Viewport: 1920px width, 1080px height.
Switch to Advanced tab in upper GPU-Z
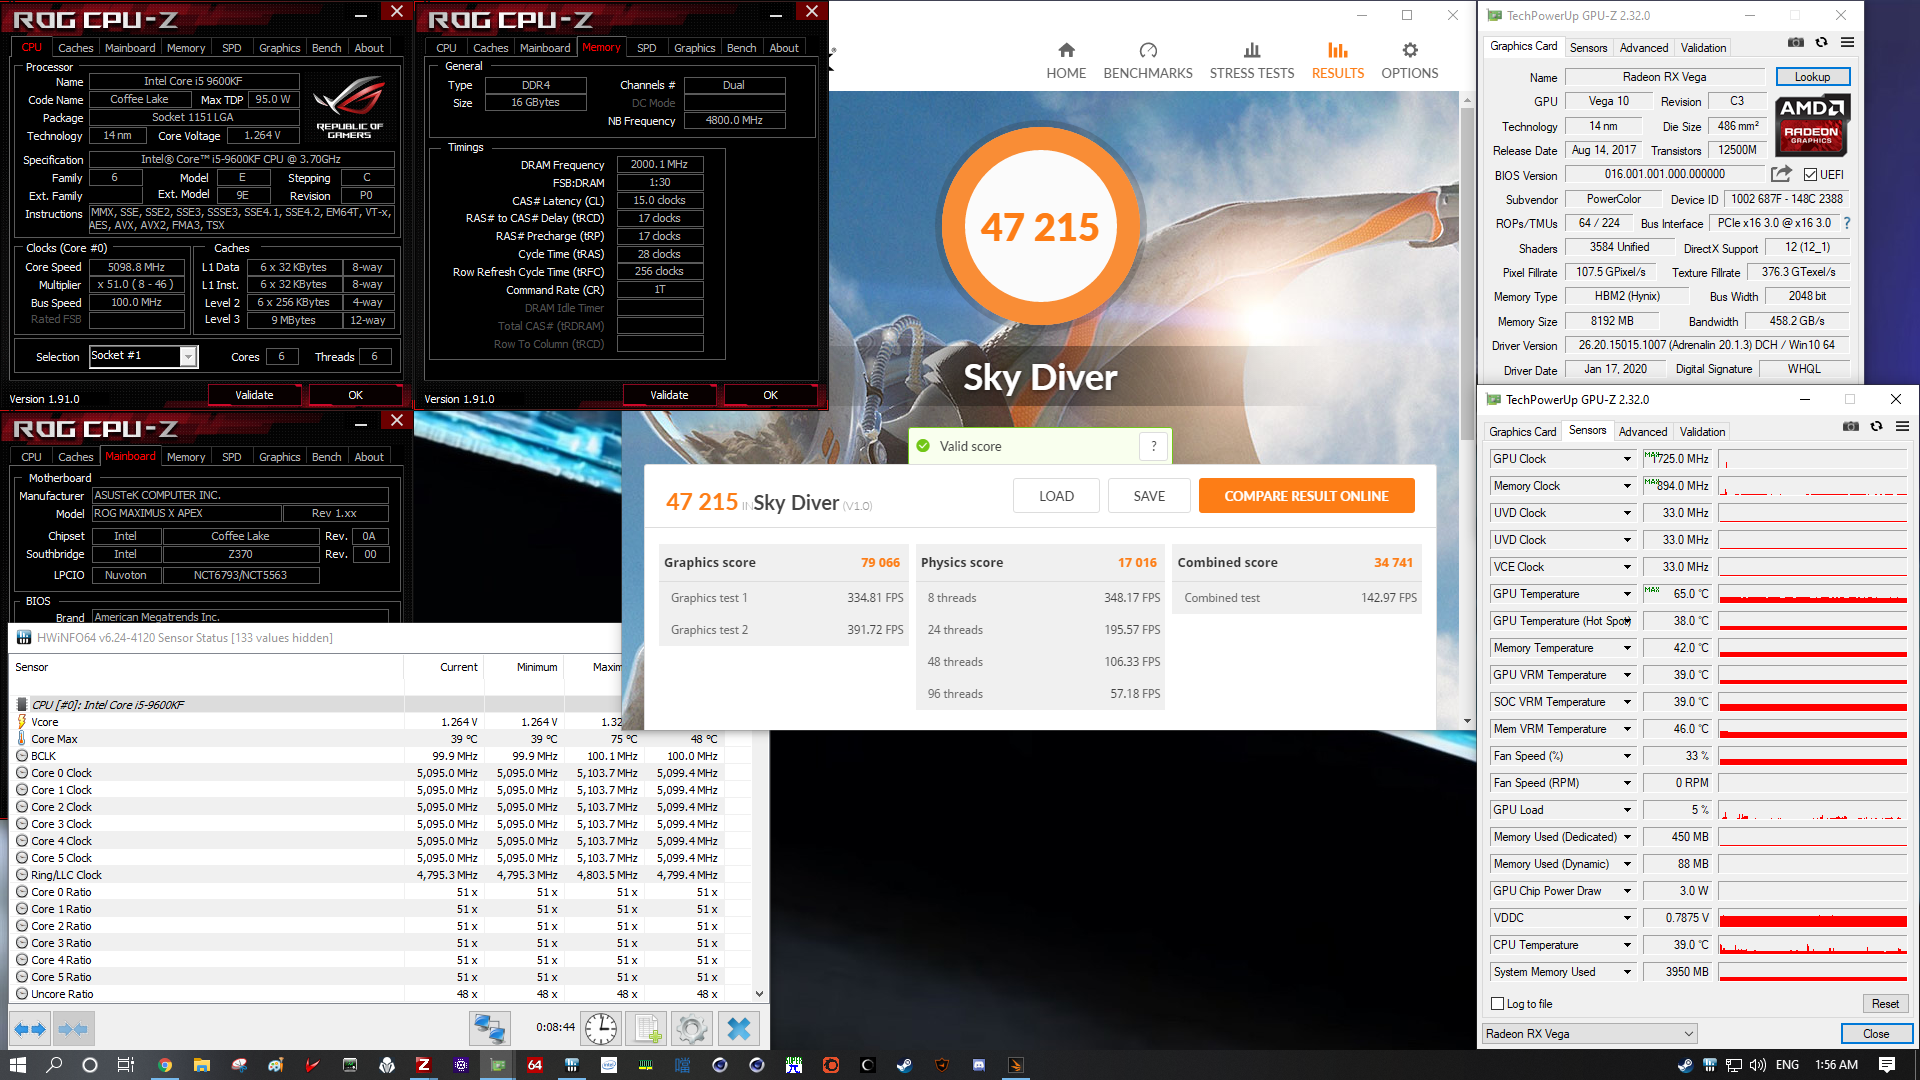point(1644,48)
